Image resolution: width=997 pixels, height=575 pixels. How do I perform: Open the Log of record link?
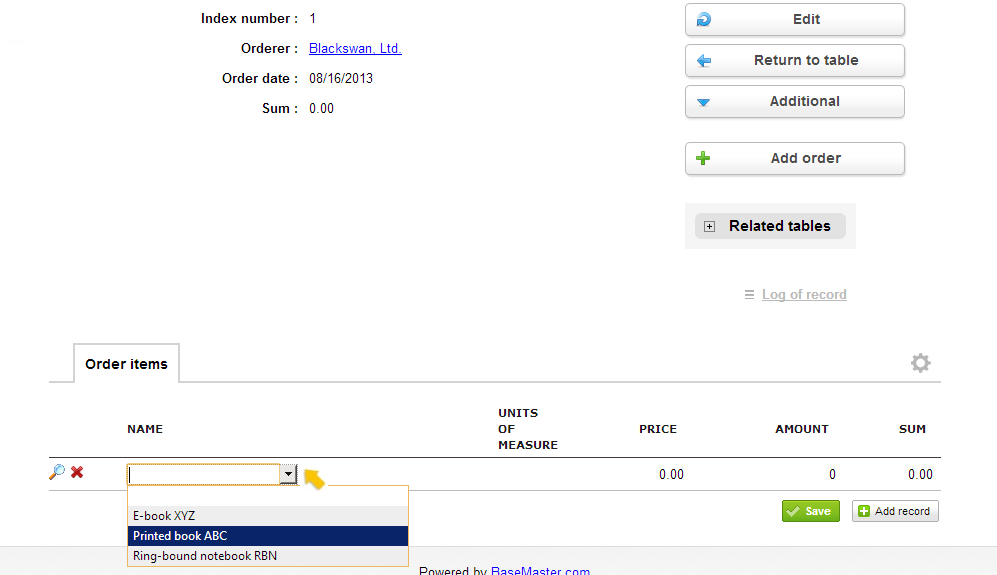point(804,294)
